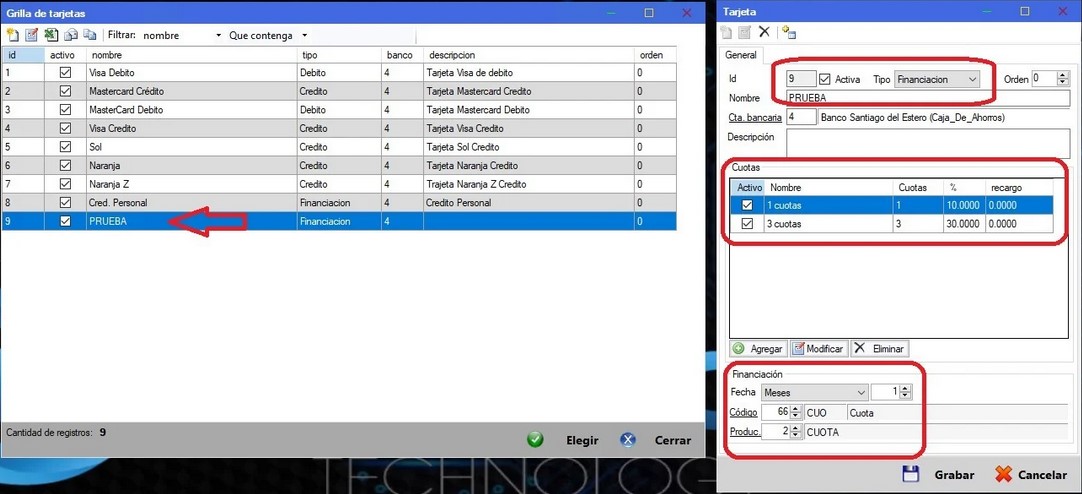1082x494 pixels.
Task: Toggle activo checkbox for Sol row
Action: pos(66,147)
